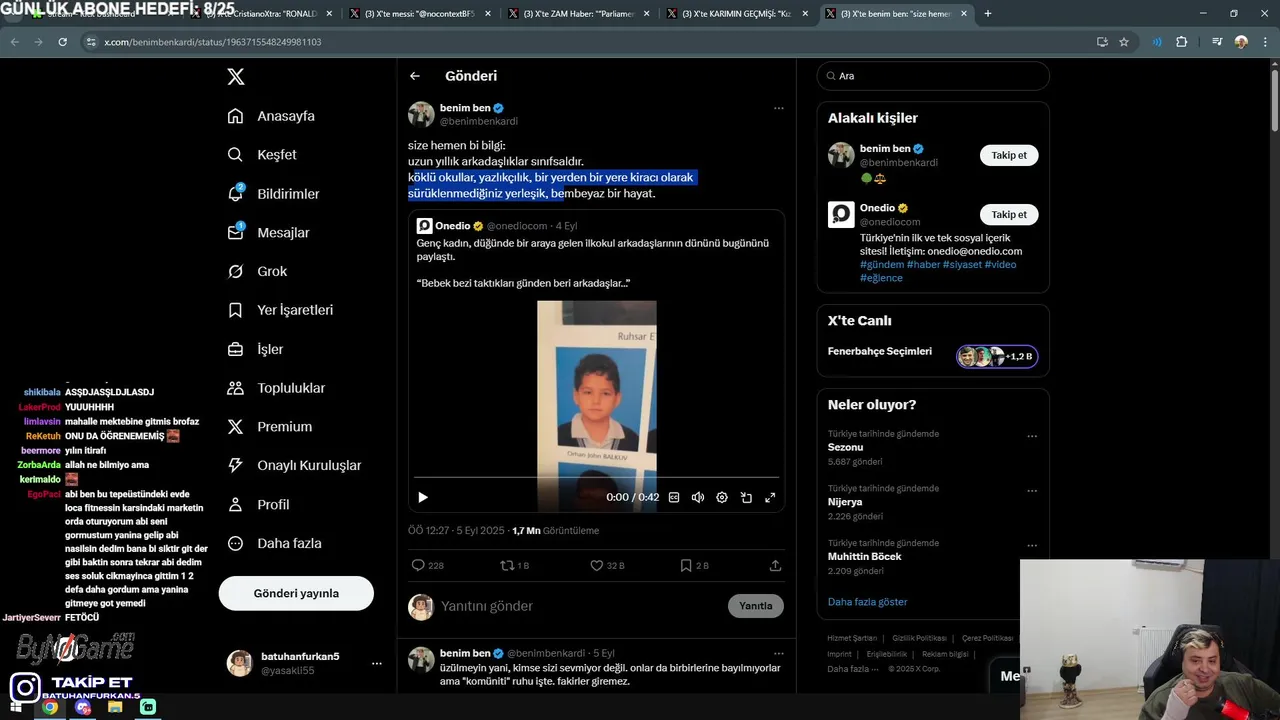Screen dimensions: 1280x720
Task: Like the post with heart icon
Action: pos(607,565)
